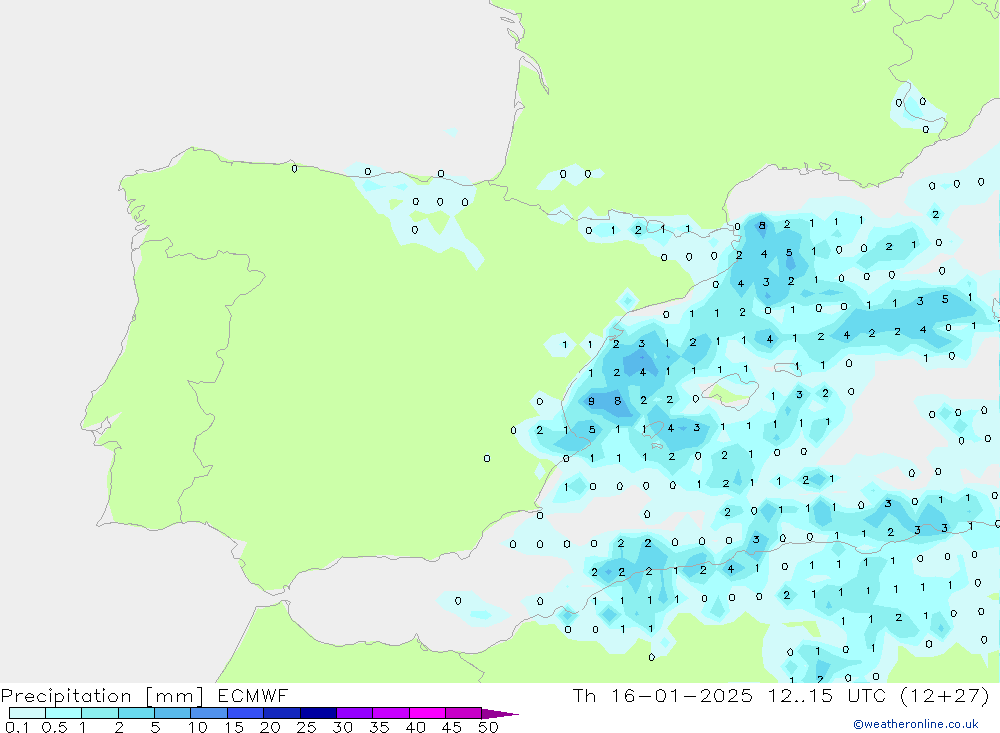Pick the magenta swatch between 40 and 45
The image size is (1000, 733).
click(426, 713)
